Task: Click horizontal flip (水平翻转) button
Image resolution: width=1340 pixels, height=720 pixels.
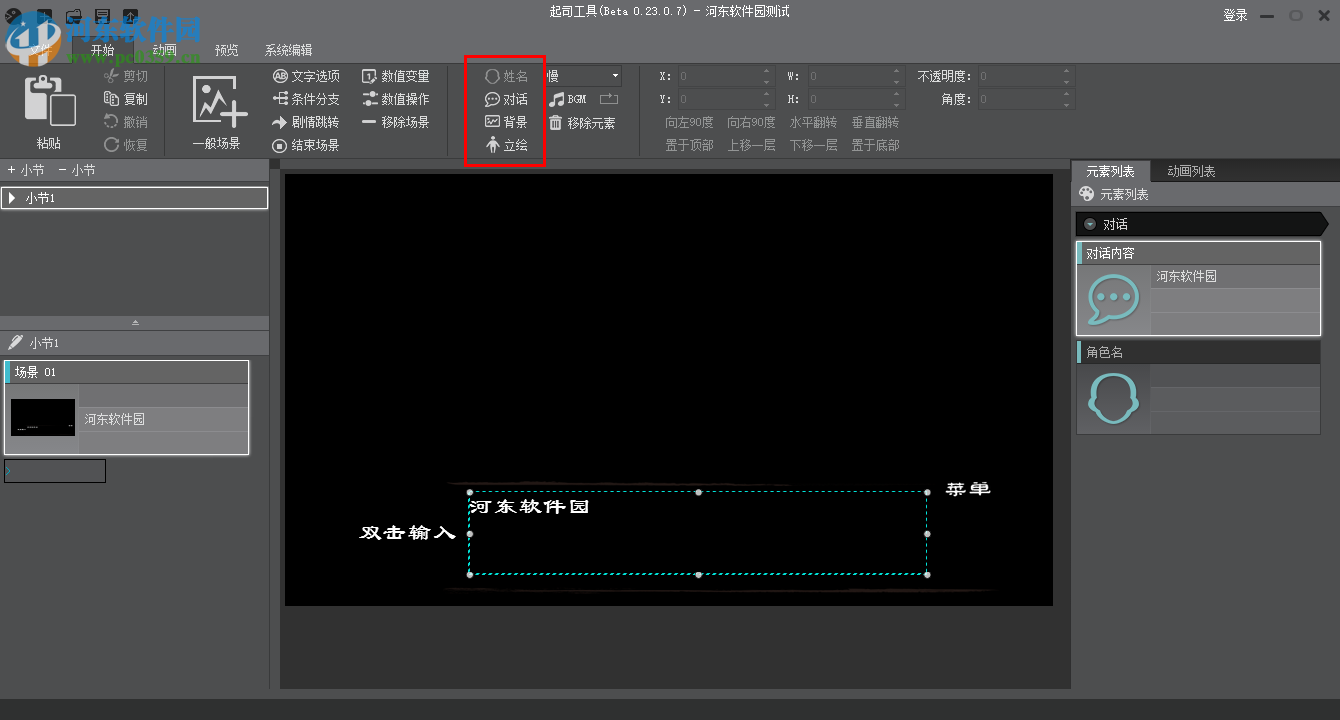Action: pyautogui.click(x=813, y=122)
